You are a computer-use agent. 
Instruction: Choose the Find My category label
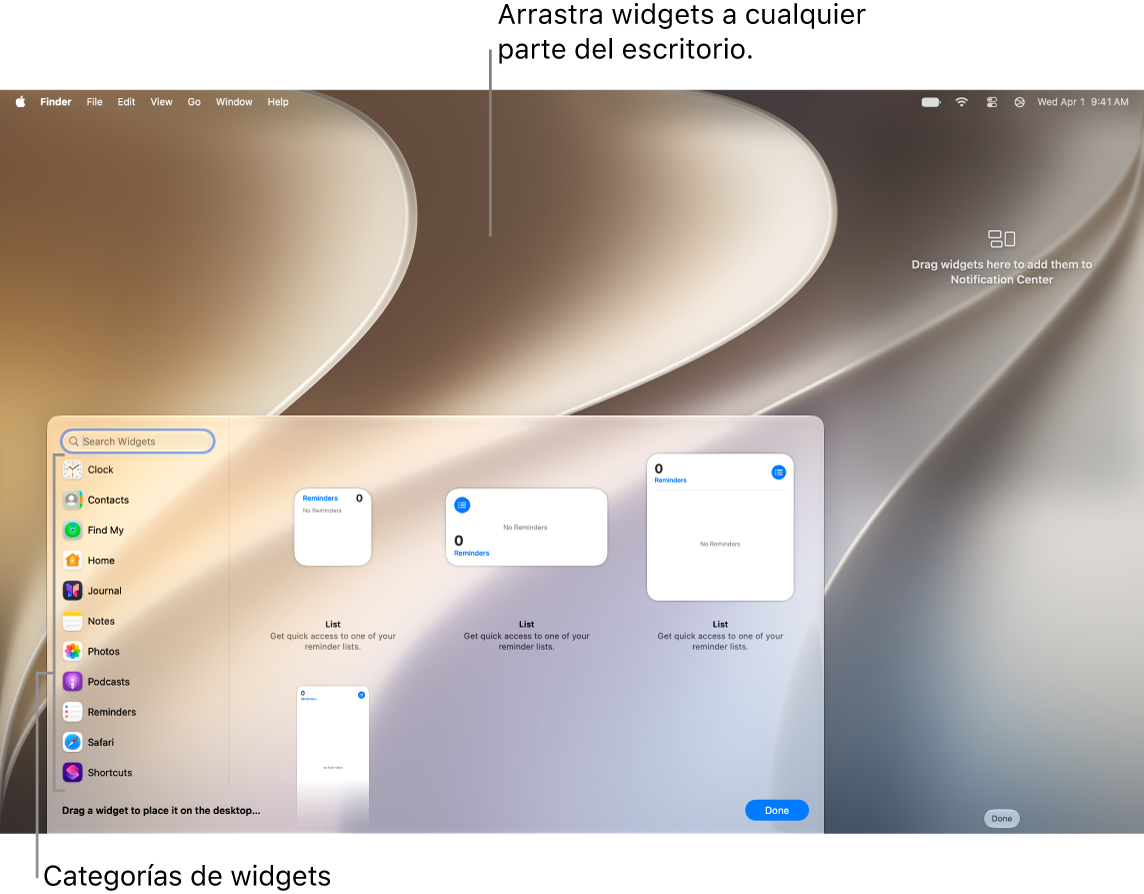[106, 531]
